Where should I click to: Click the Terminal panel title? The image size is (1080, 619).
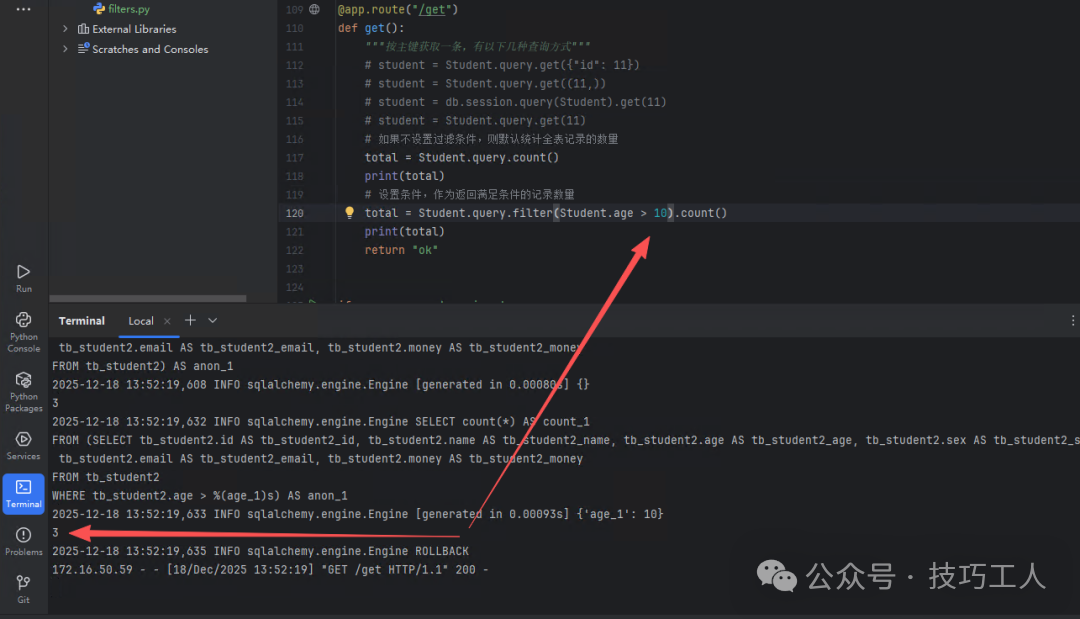81,321
